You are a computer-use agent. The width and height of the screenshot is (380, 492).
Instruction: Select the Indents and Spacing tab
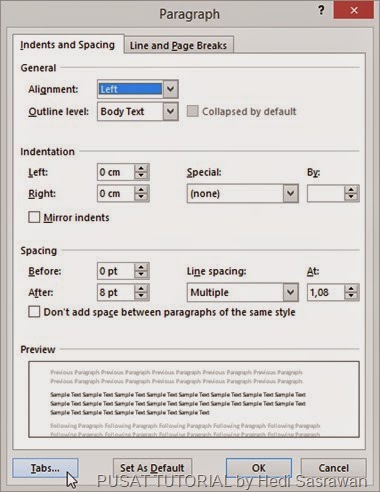point(68,45)
